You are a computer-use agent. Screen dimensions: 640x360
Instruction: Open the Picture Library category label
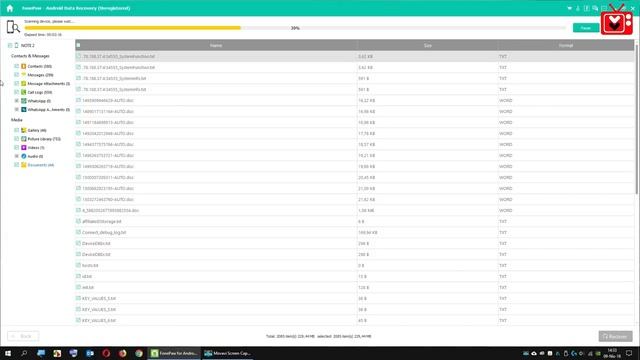coord(44,139)
